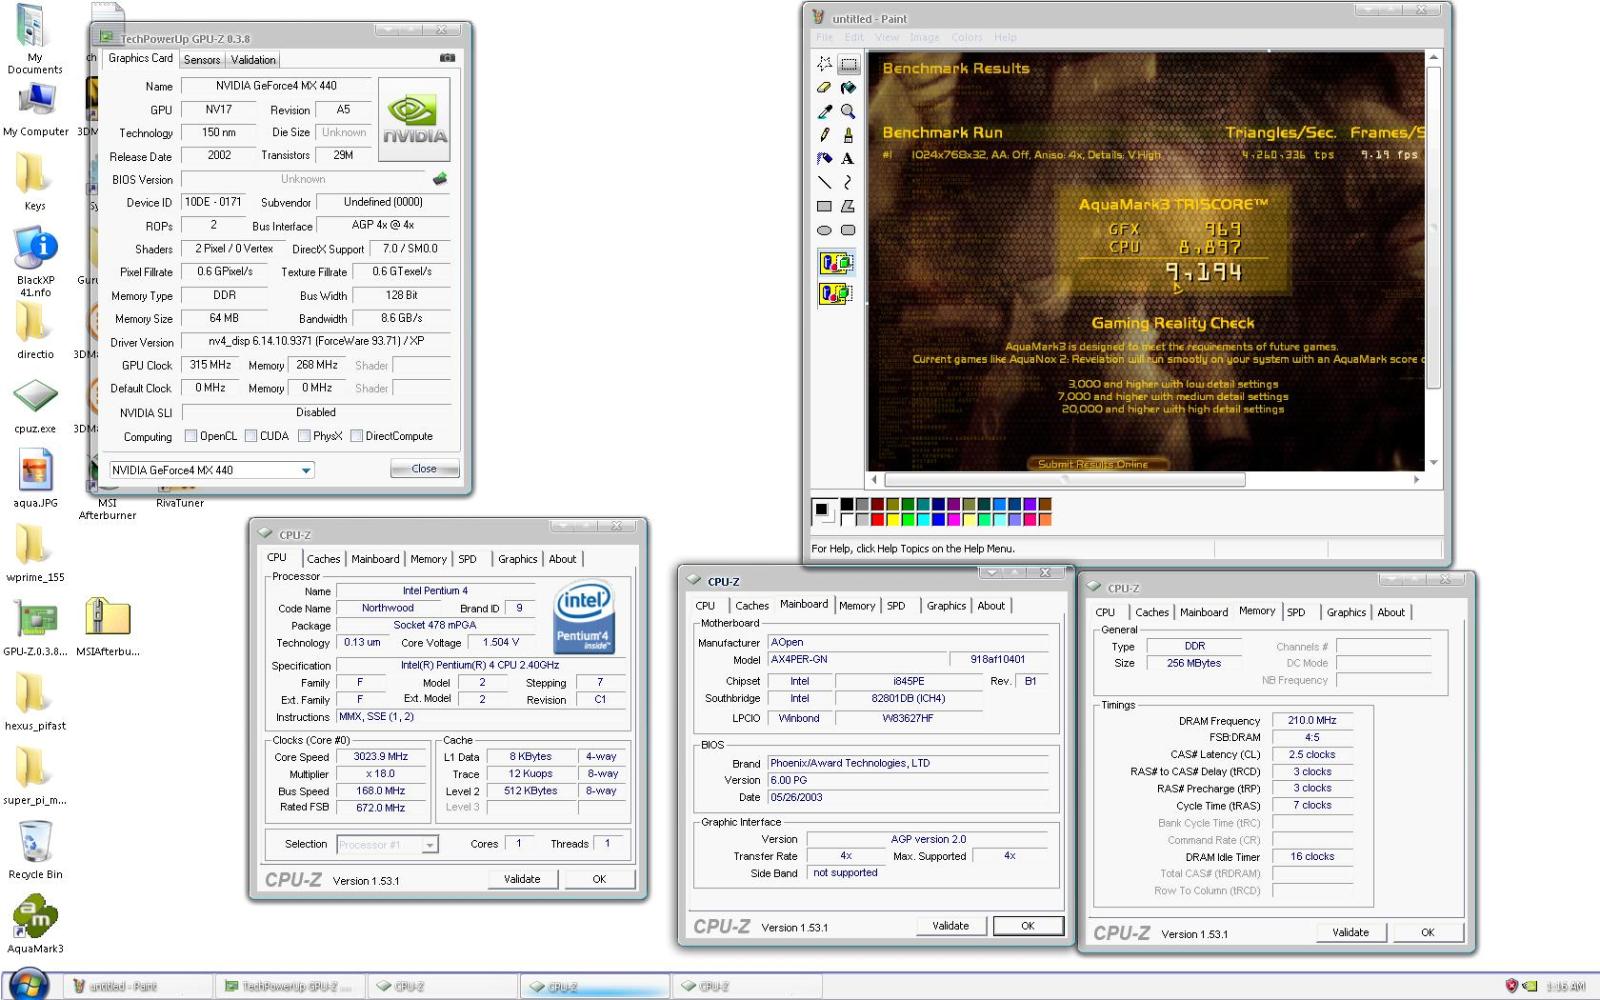Open the Graphics tab in the CPU-Z memory window
The height and width of the screenshot is (1000, 1600).
(x=1346, y=612)
